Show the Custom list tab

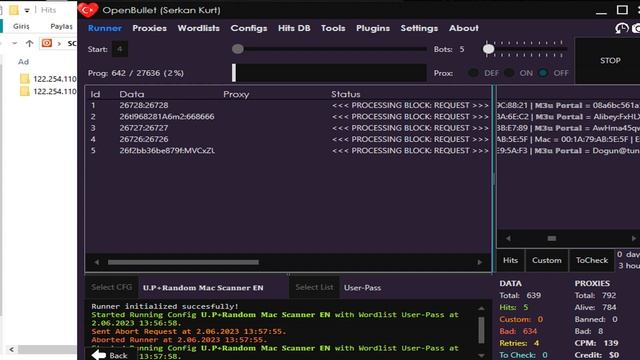[x=547, y=260]
